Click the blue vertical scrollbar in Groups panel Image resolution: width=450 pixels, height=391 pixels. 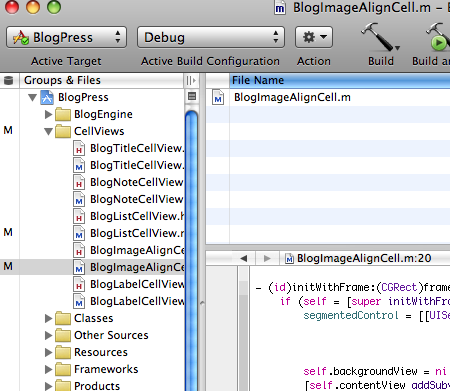[191, 250]
